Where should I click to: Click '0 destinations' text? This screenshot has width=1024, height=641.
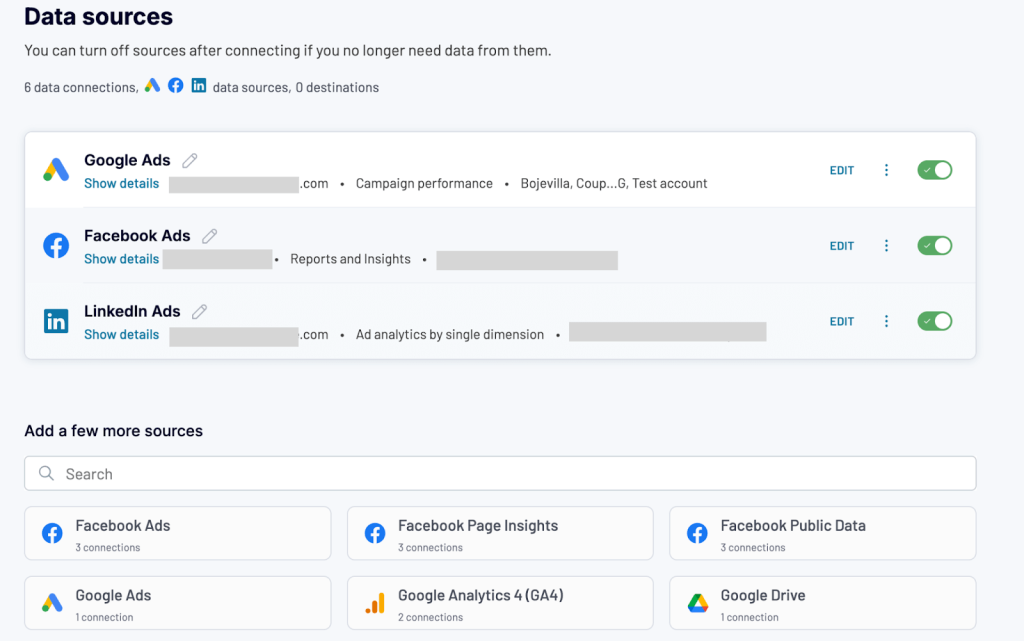337,87
